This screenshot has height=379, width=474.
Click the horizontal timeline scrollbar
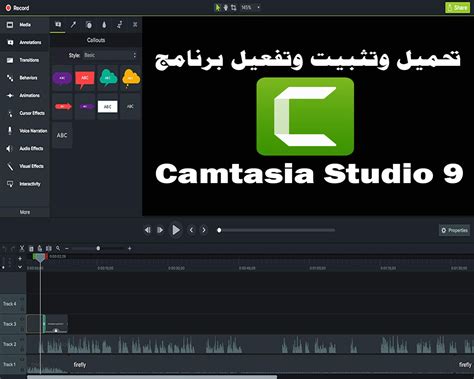click(x=152, y=377)
